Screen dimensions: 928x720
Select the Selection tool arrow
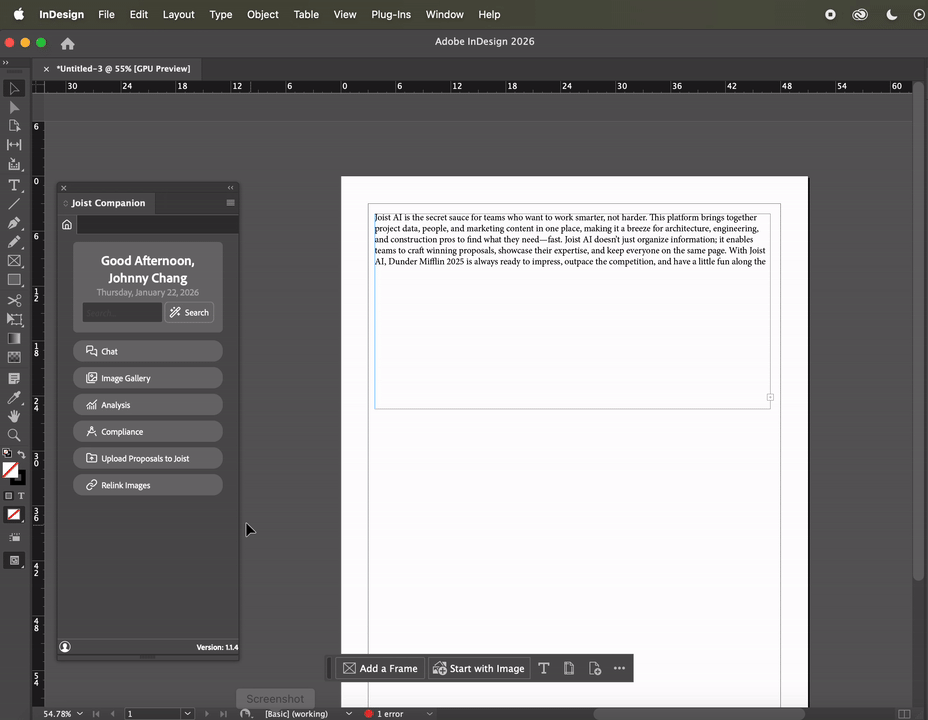pos(14,89)
